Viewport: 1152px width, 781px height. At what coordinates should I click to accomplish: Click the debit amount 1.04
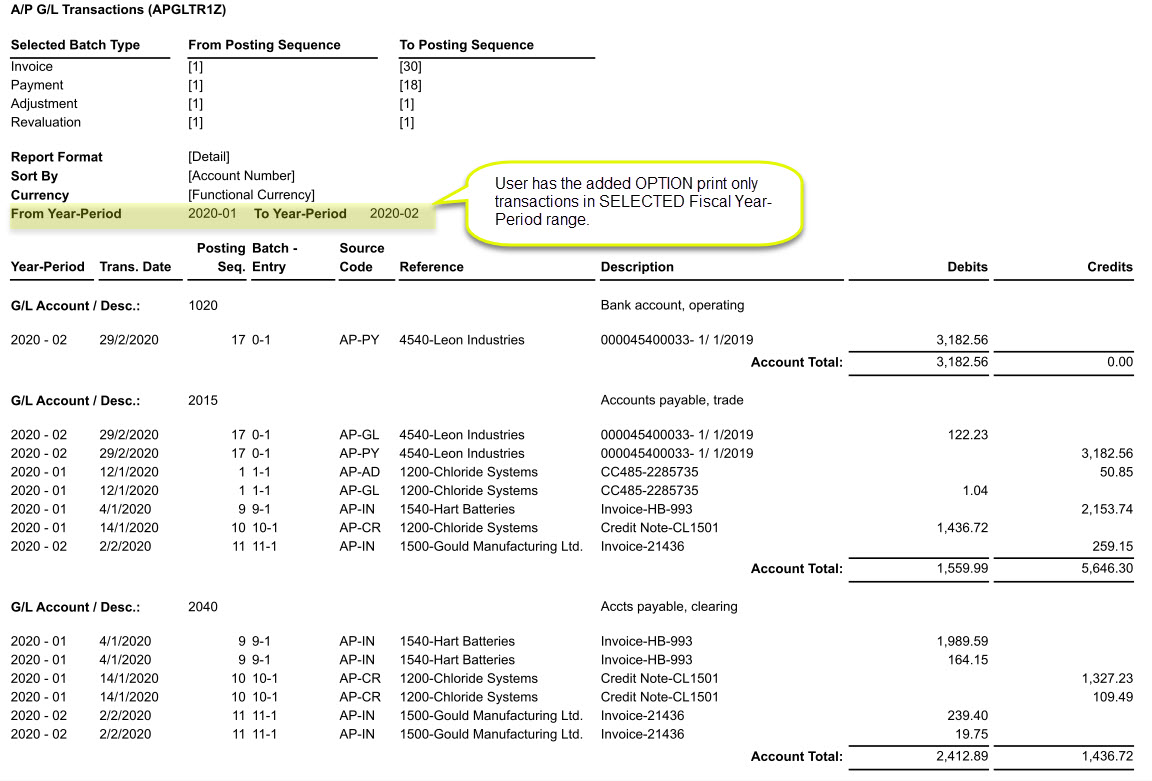(x=975, y=490)
